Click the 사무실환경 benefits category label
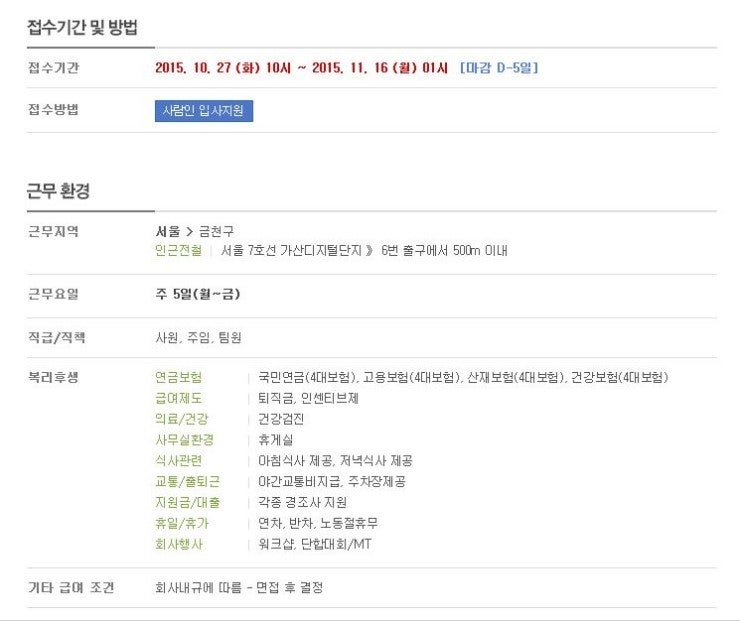The width and height of the screenshot is (740, 621). (x=185, y=439)
